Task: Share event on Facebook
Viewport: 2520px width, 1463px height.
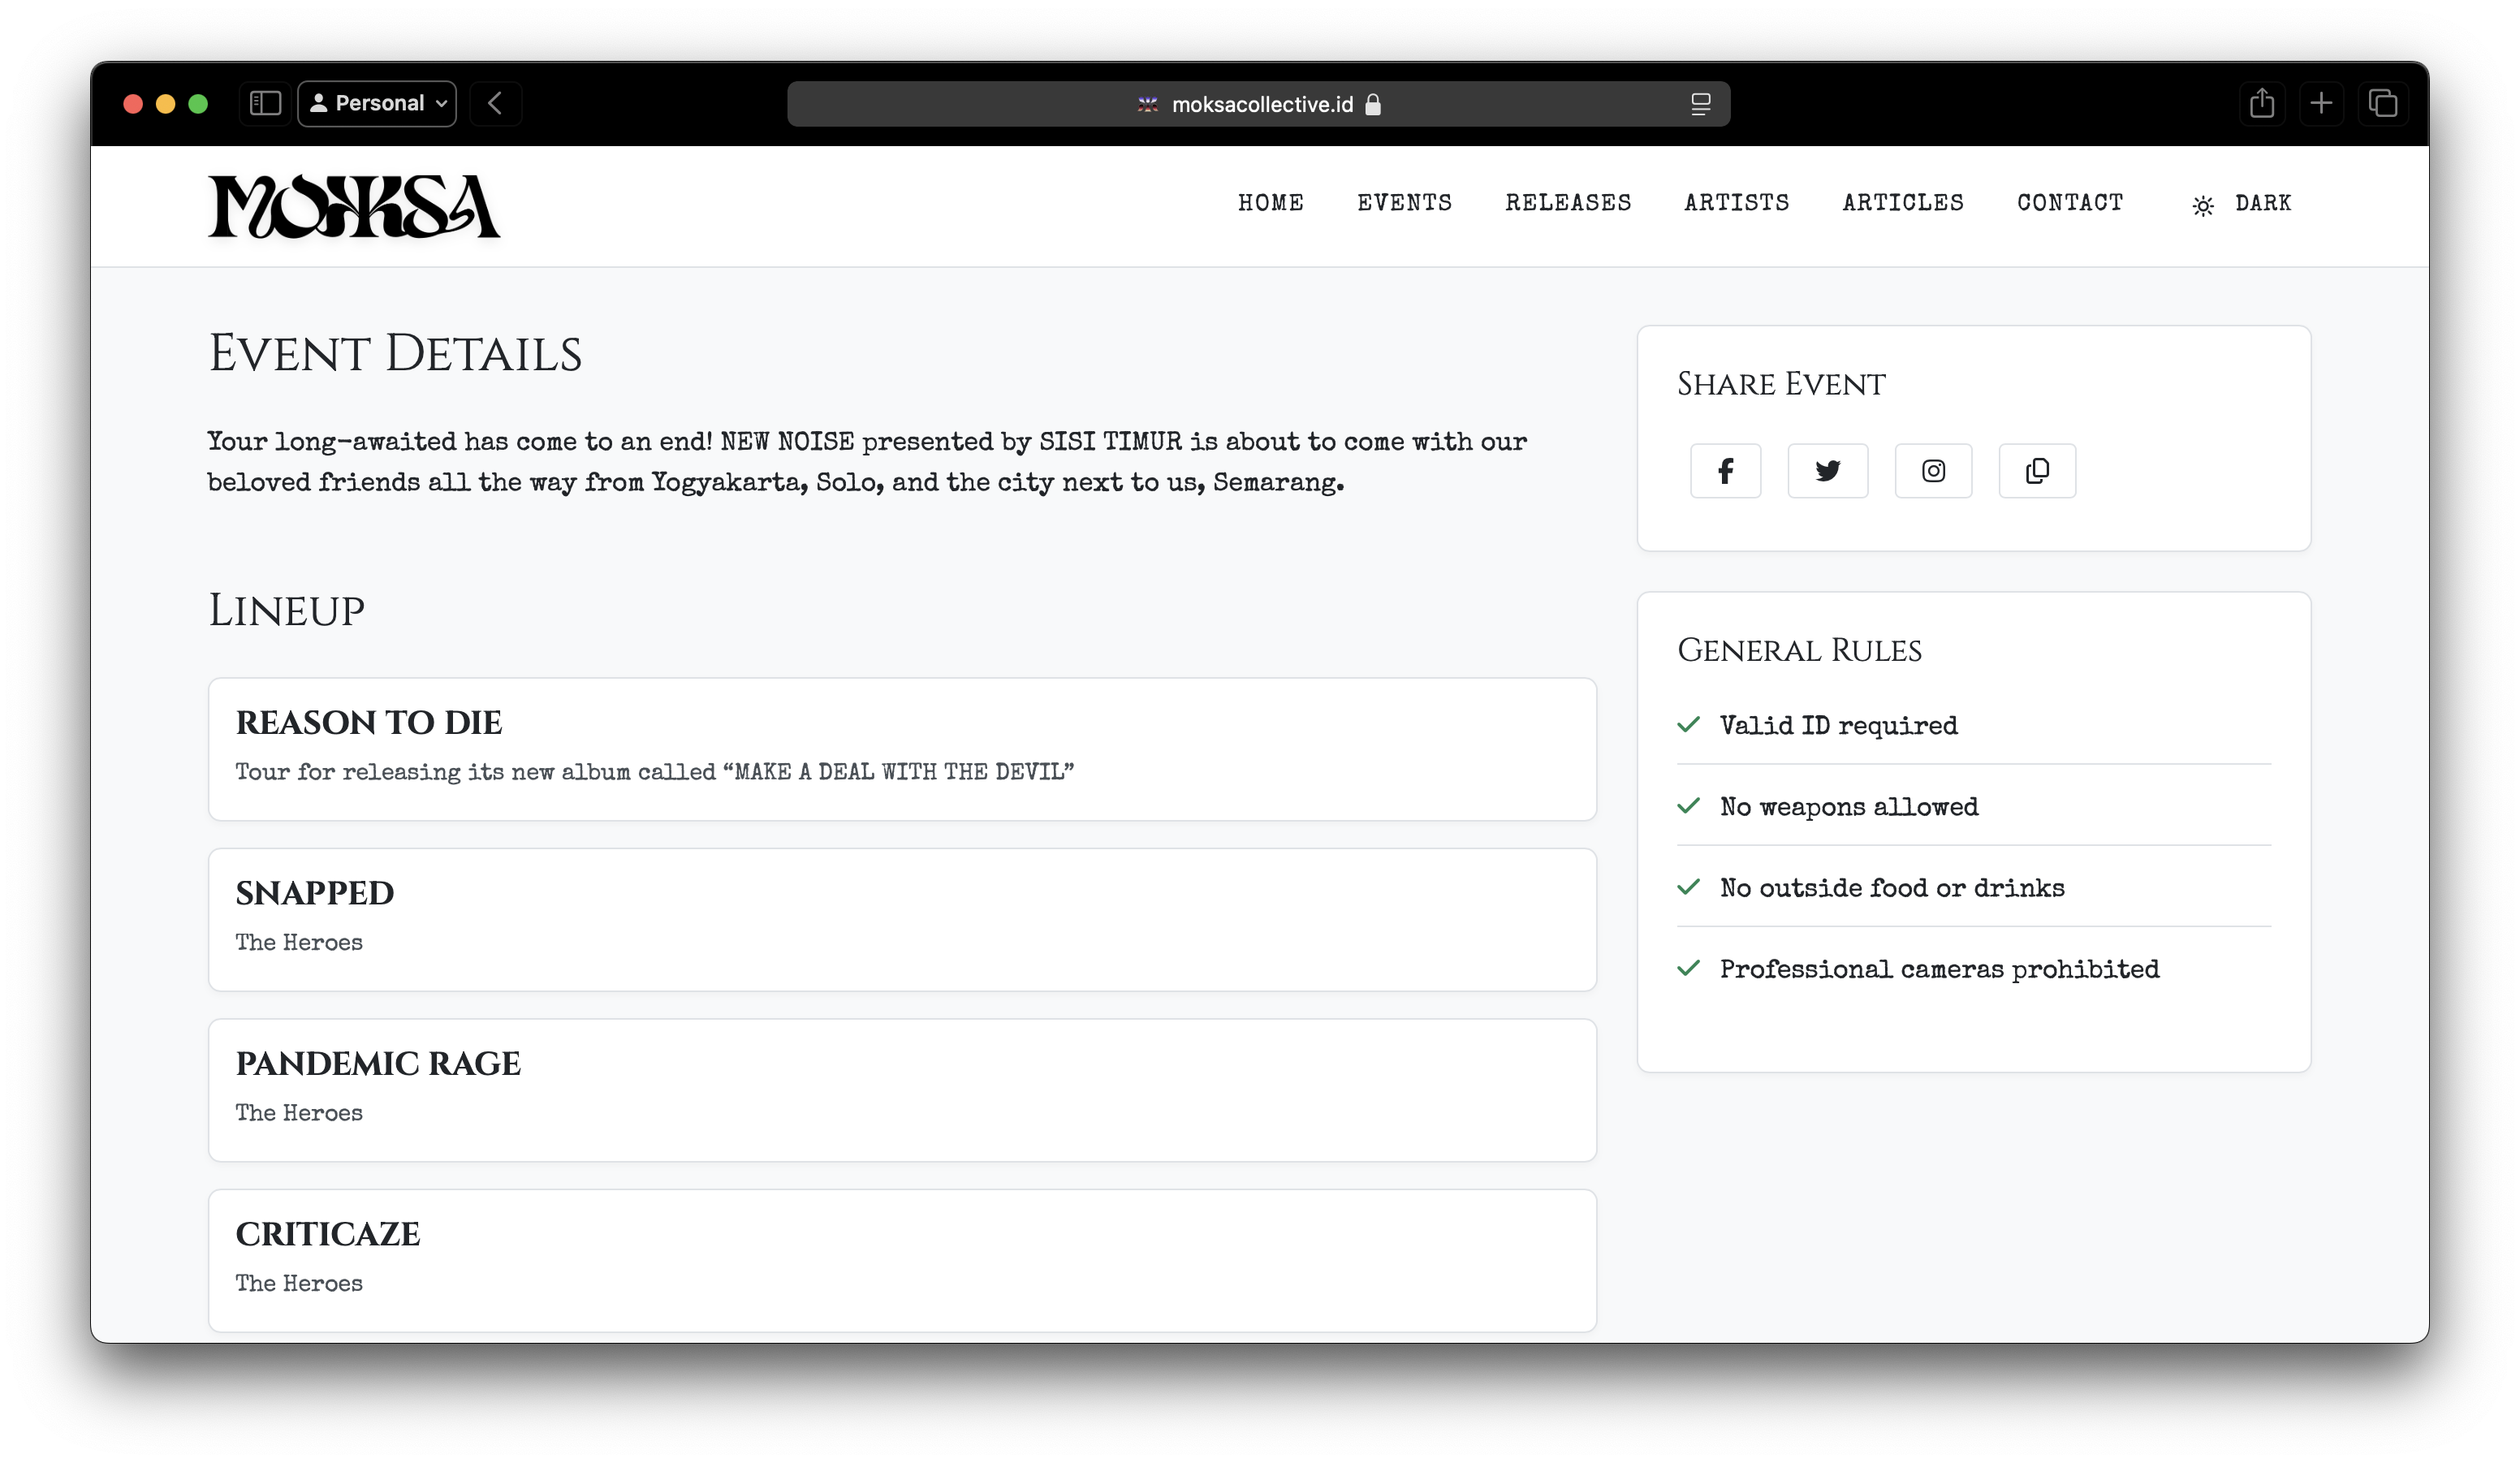Action: coord(1725,471)
